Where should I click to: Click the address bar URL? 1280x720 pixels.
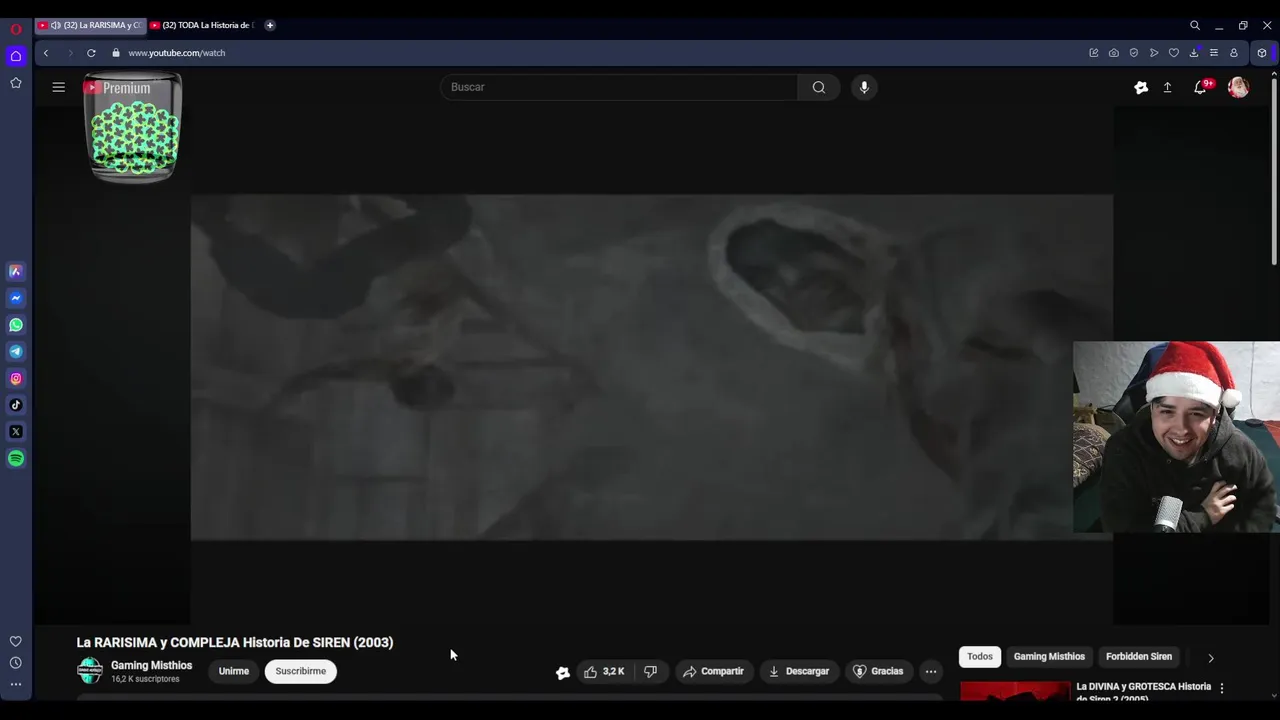[177, 53]
